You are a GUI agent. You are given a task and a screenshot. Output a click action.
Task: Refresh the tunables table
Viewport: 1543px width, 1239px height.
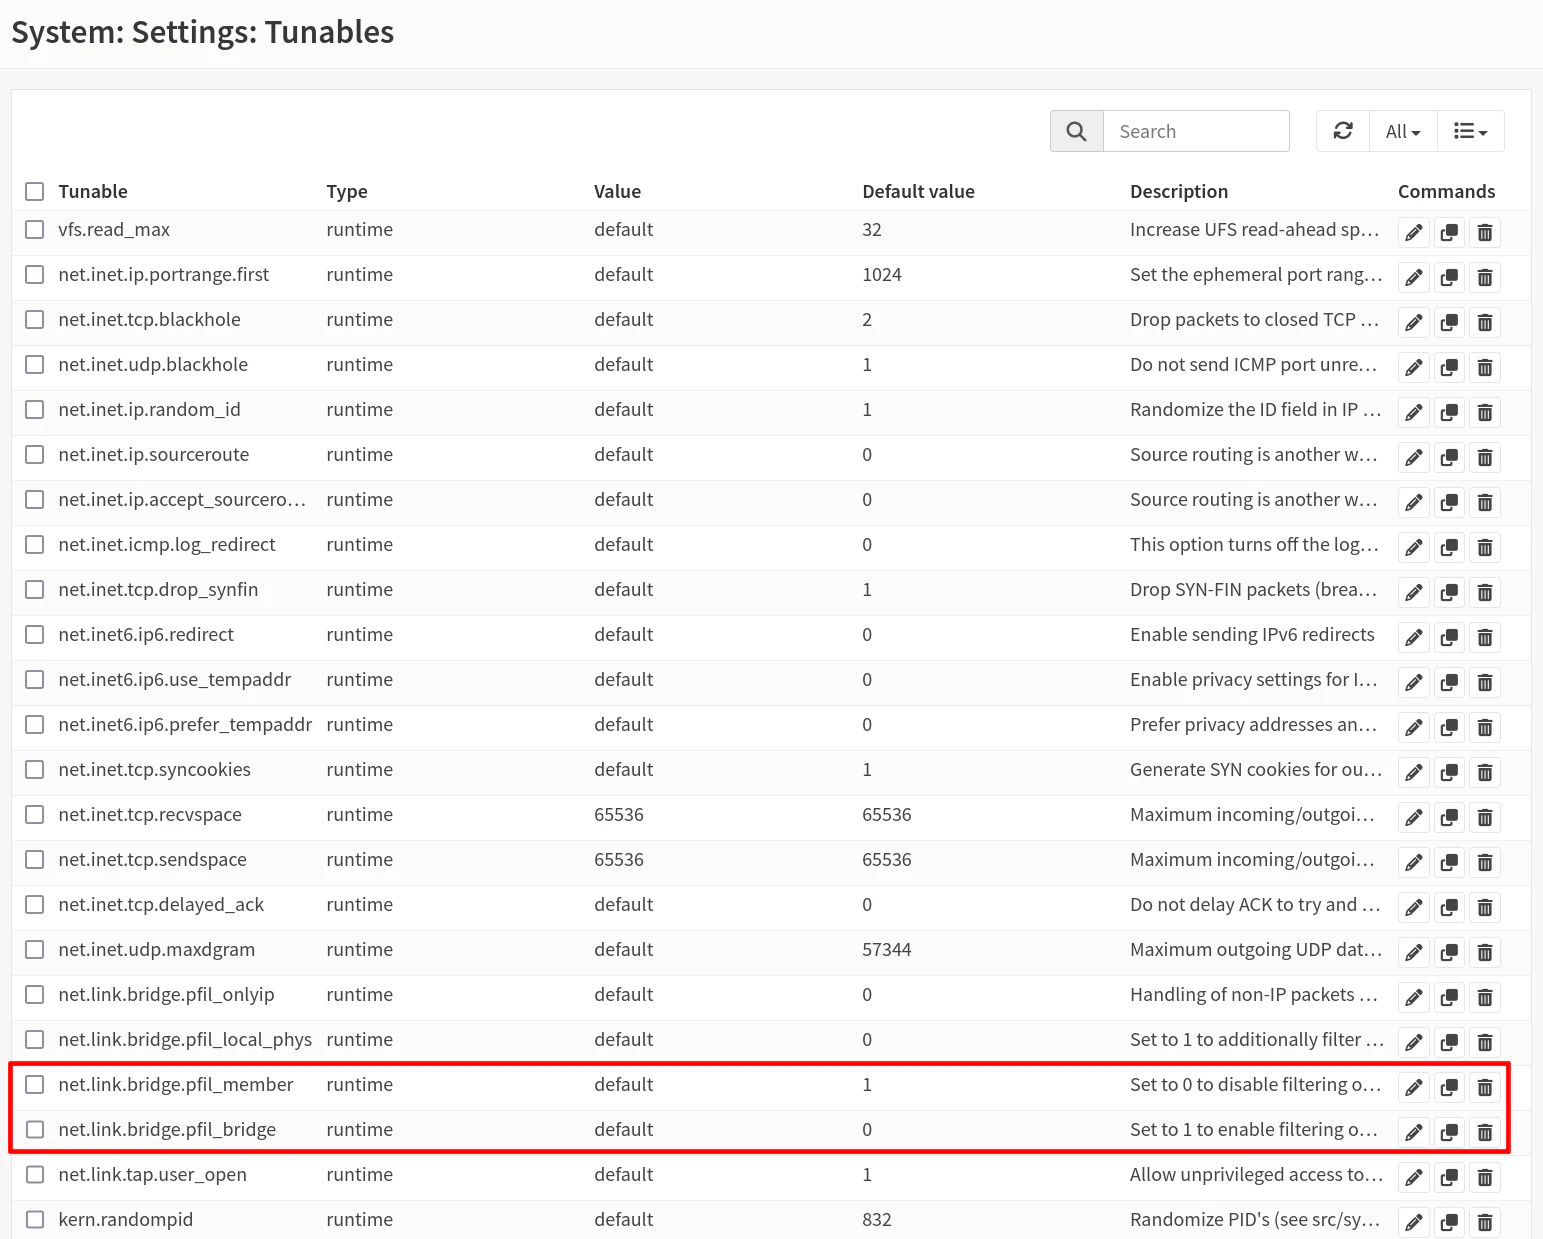(1343, 131)
